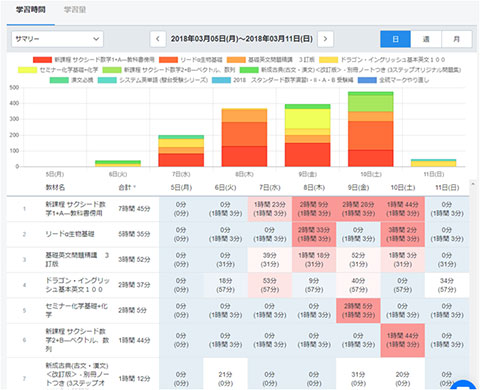Click the 6日(火) bar in chart
The width and height of the screenshot is (480, 390).
click(118, 163)
